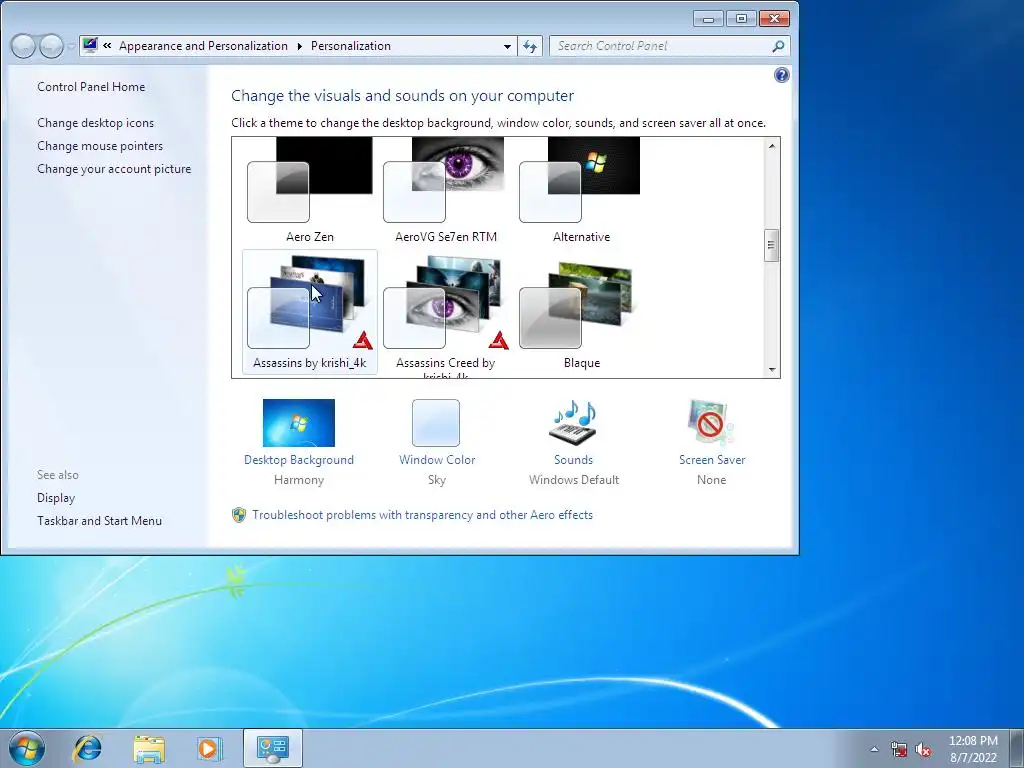The image size is (1024, 768).
Task: Click Appearance and Personalization breadcrumb
Action: click(x=203, y=46)
